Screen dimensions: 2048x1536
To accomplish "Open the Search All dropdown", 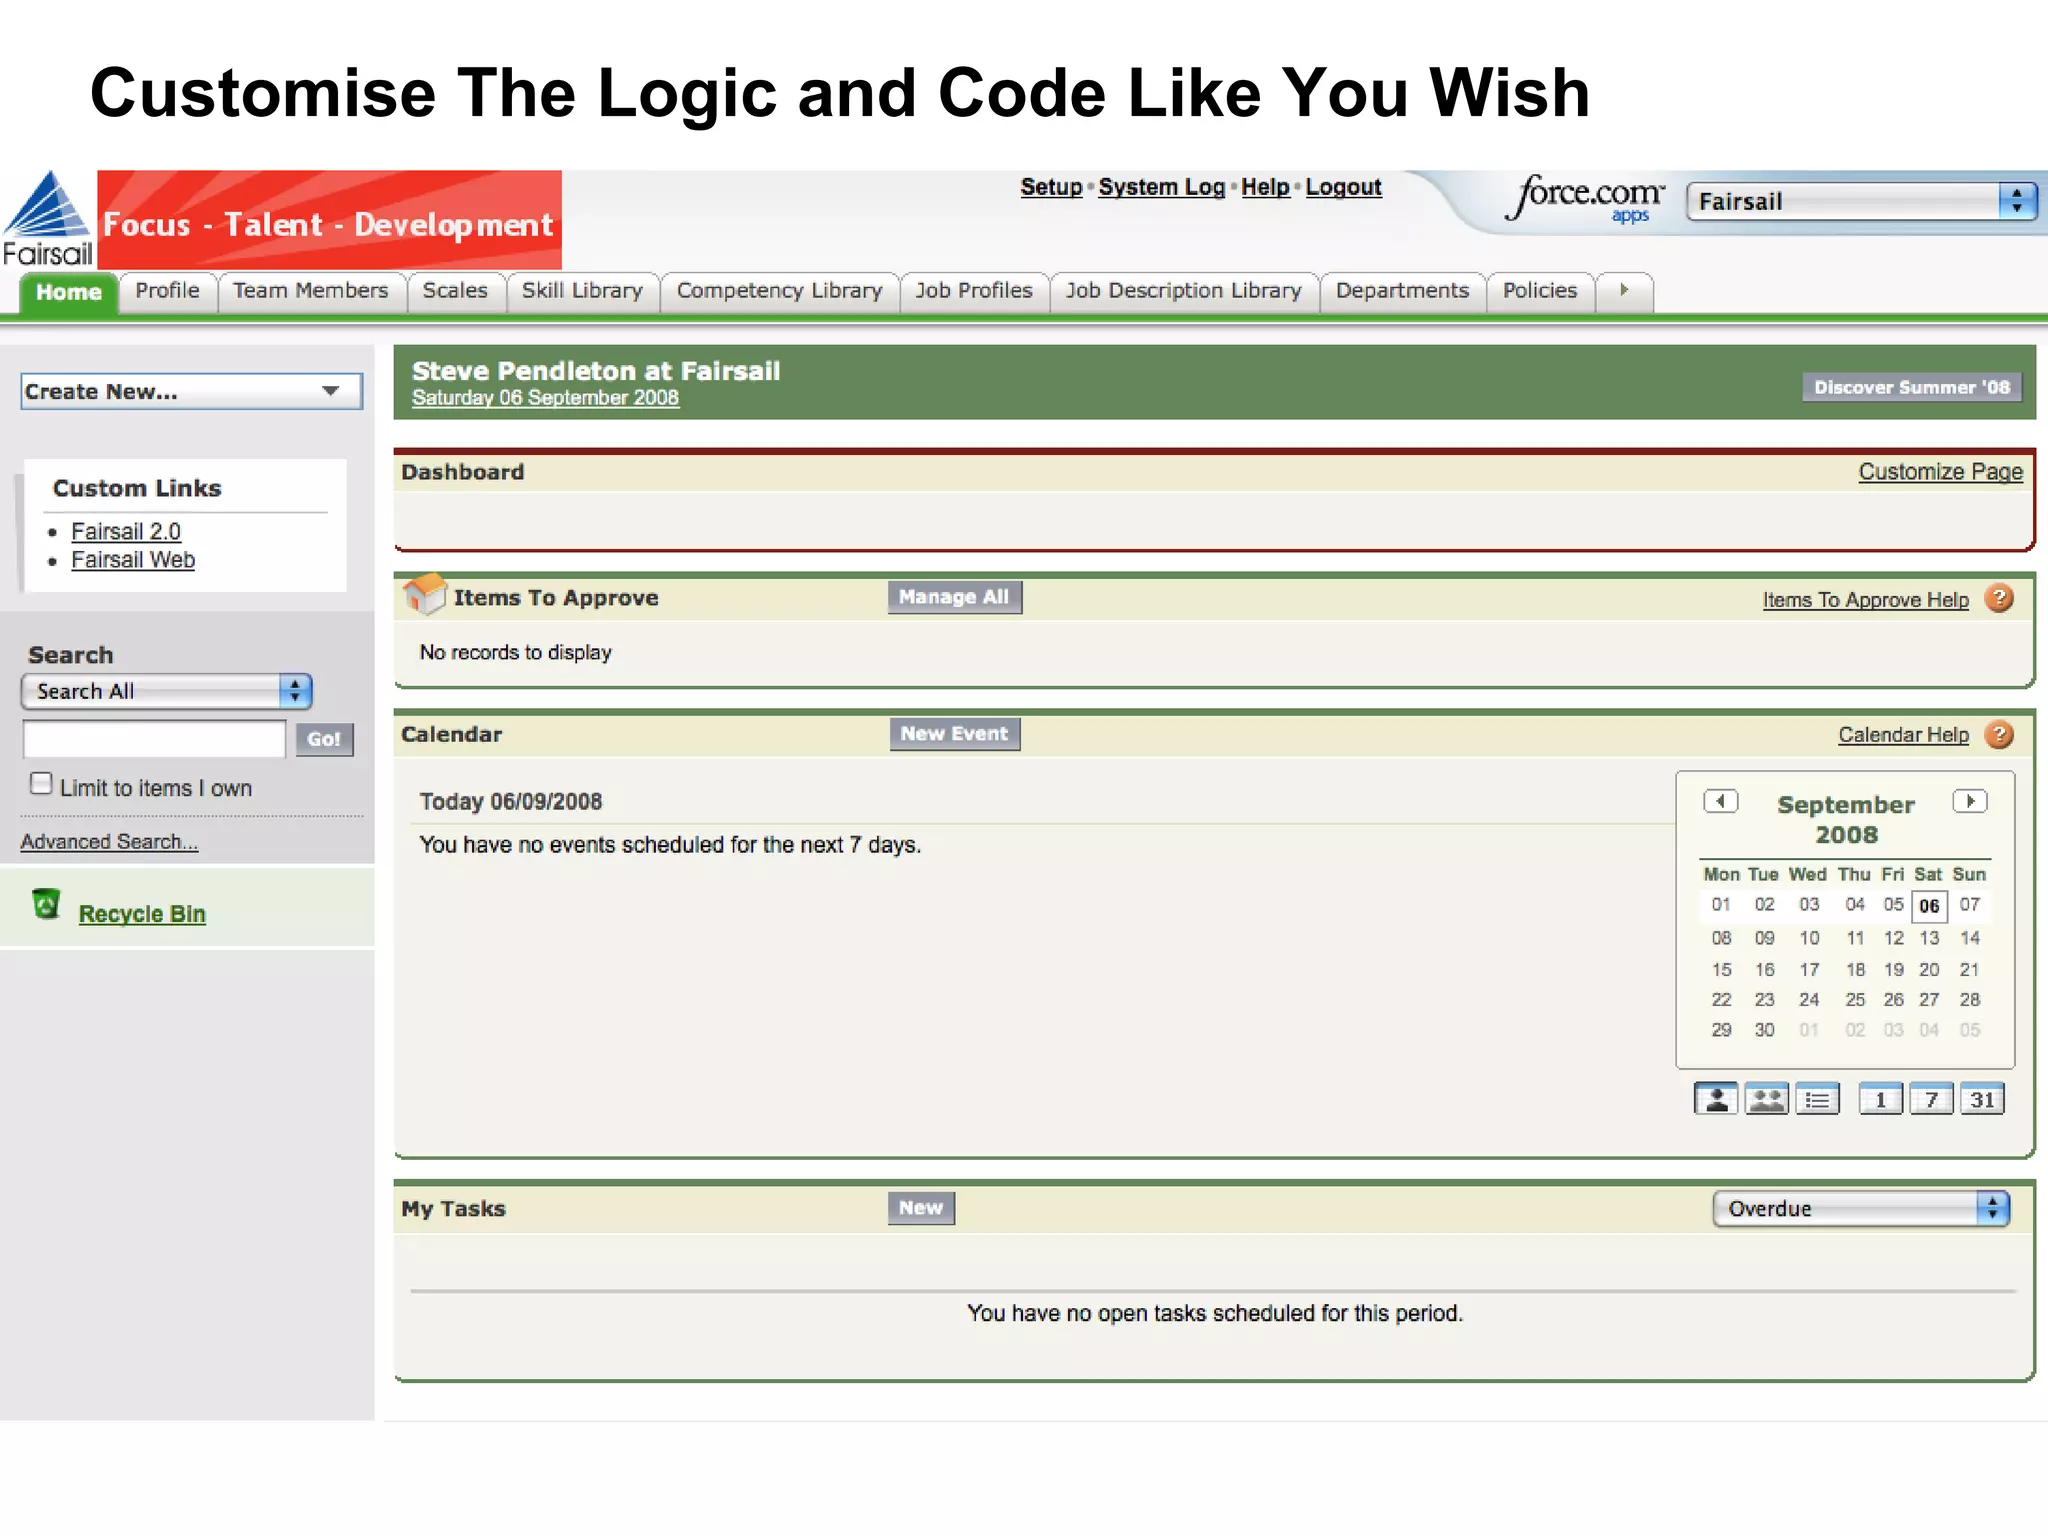I will point(167,691).
